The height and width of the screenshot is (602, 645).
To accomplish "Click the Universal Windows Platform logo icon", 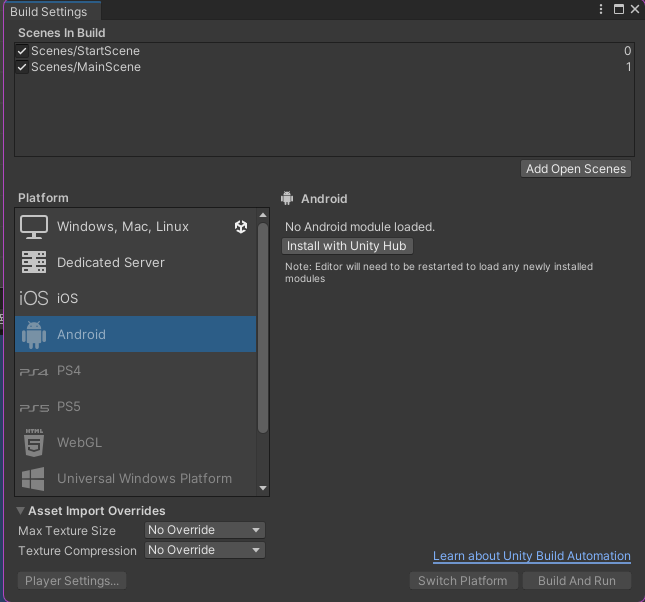I will click(33, 479).
